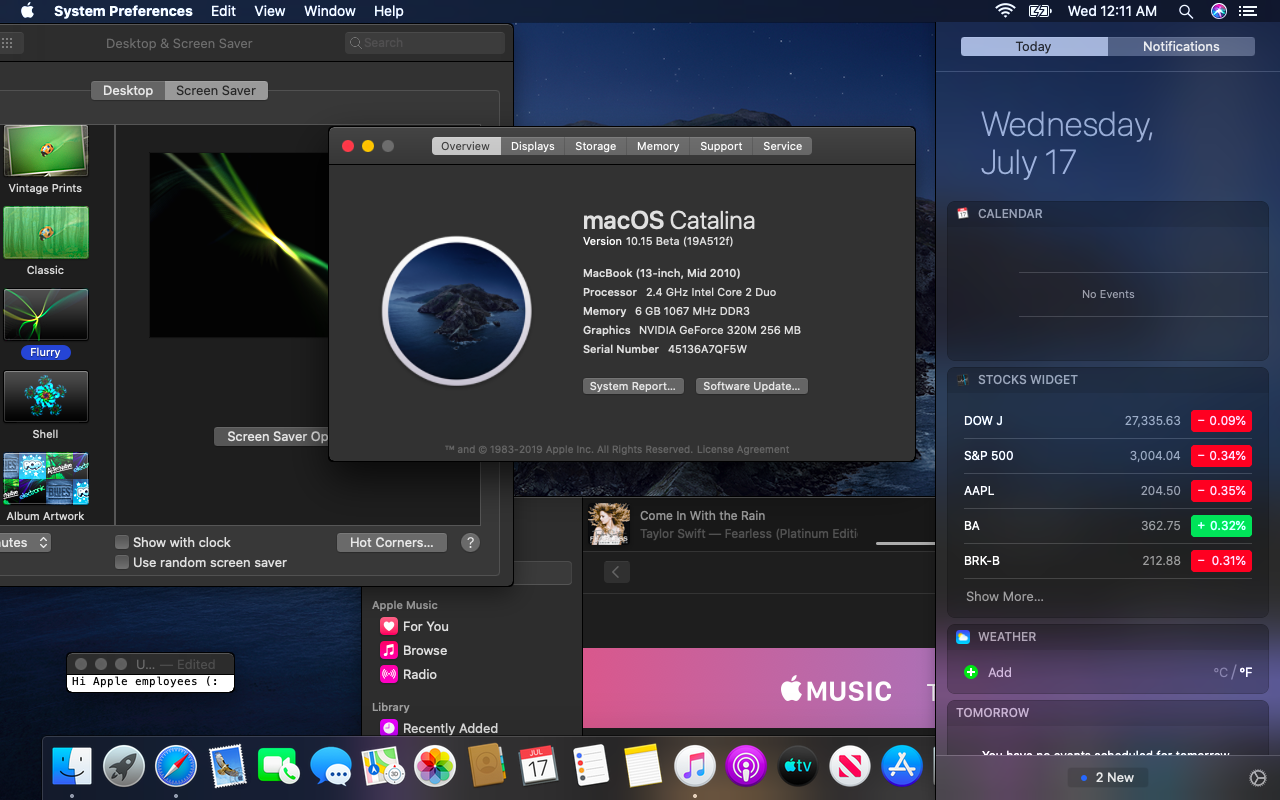
Task: Click the Music playback progress bar
Action: (x=905, y=543)
